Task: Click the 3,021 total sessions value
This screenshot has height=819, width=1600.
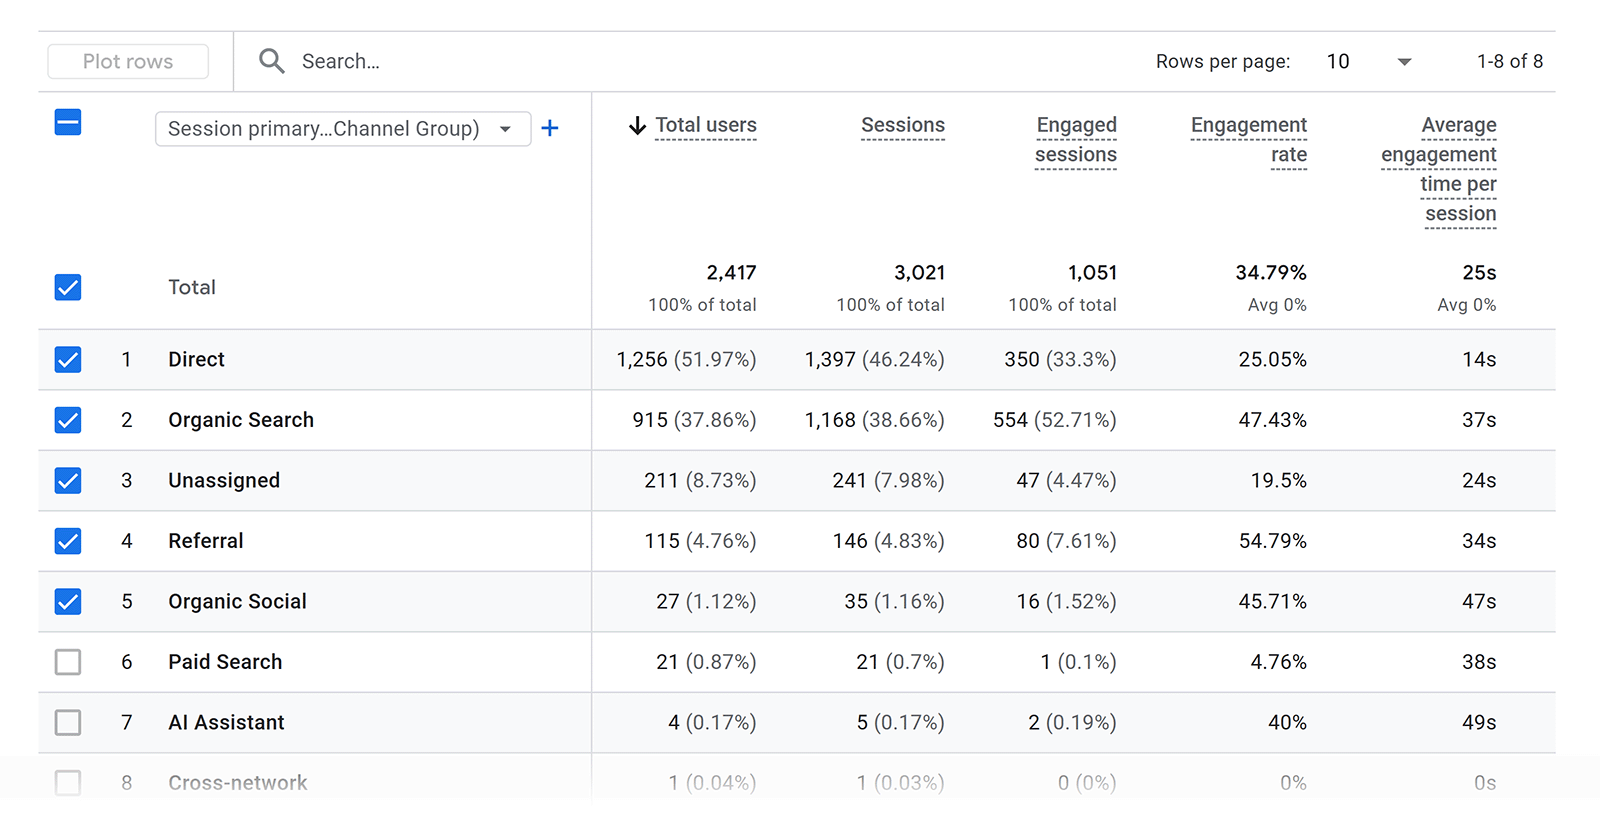Action: [x=919, y=273]
